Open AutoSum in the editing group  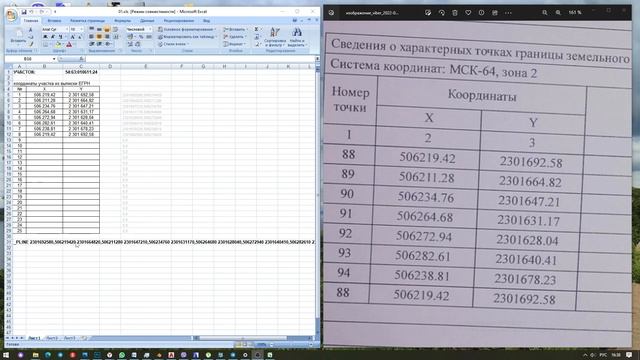click(x=256, y=29)
